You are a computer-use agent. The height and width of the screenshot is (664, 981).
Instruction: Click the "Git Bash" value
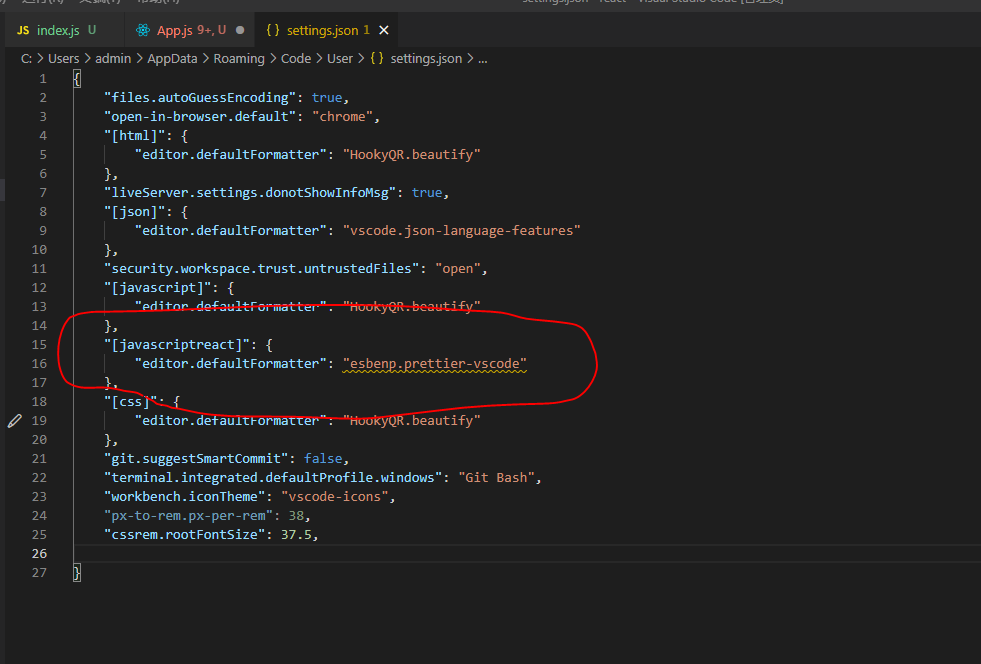pyautogui.click(x=497, y=478)
